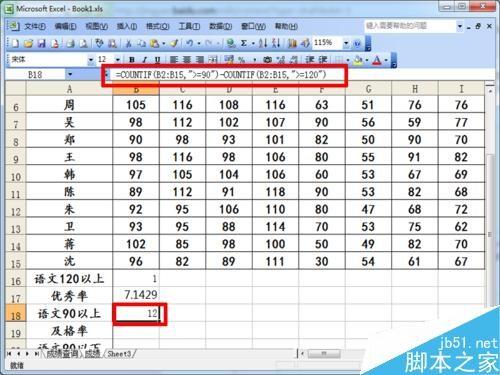This screenshot has width=500, height=375.
Task: Open Print Preview from the toolbar
Action: [x=83, y=43]
